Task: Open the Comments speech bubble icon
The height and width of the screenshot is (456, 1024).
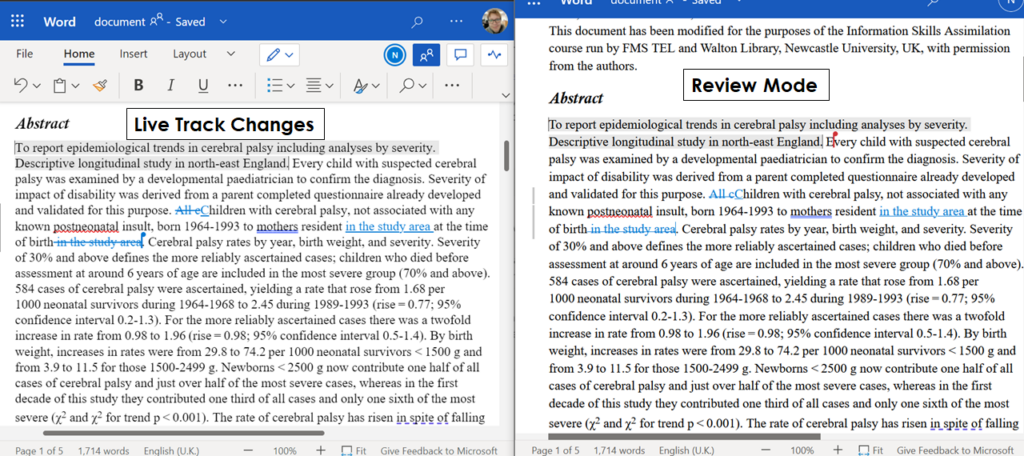Action: point(461,54)
